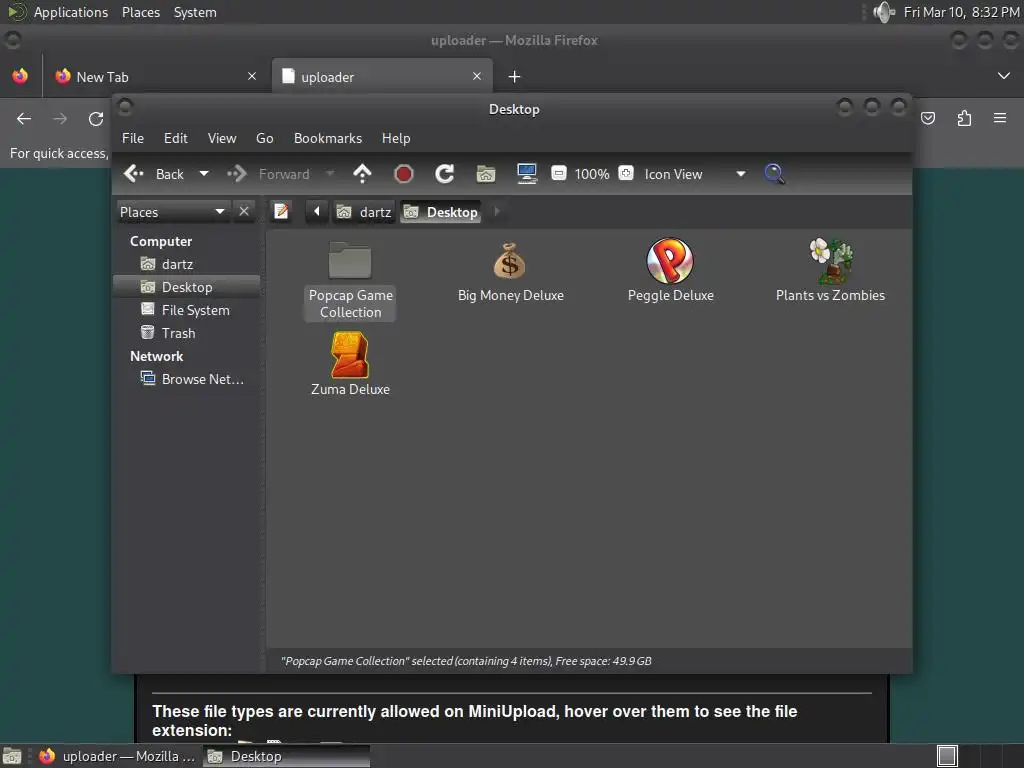Select File System in the sidebar
The width and height of the screenshot is (1024, 768).
187,310
